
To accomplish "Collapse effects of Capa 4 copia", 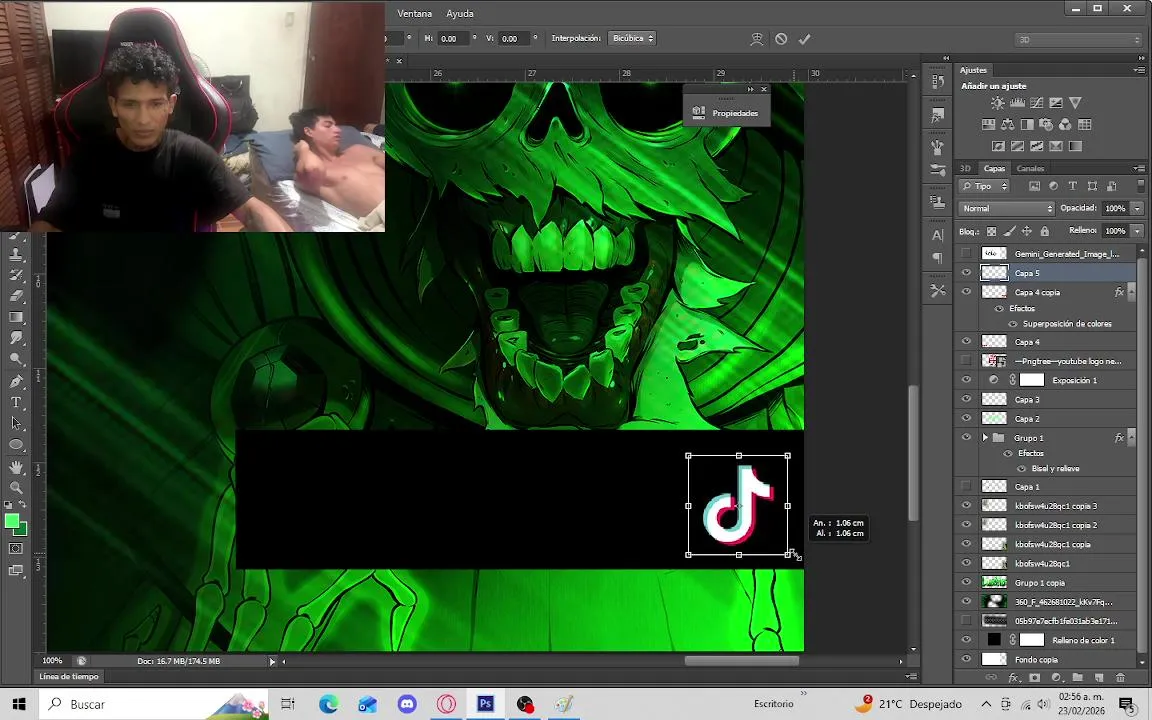I will [x=1131, y=292].
